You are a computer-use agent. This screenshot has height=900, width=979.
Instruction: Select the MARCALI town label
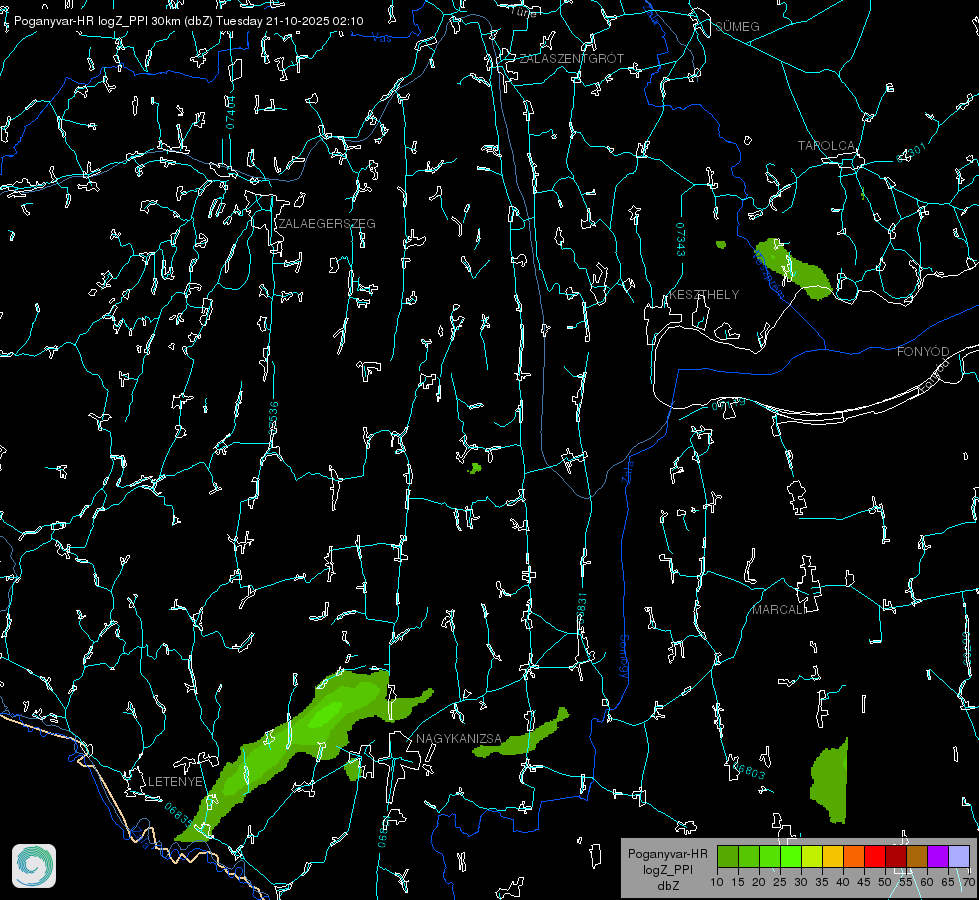point(779,610)
